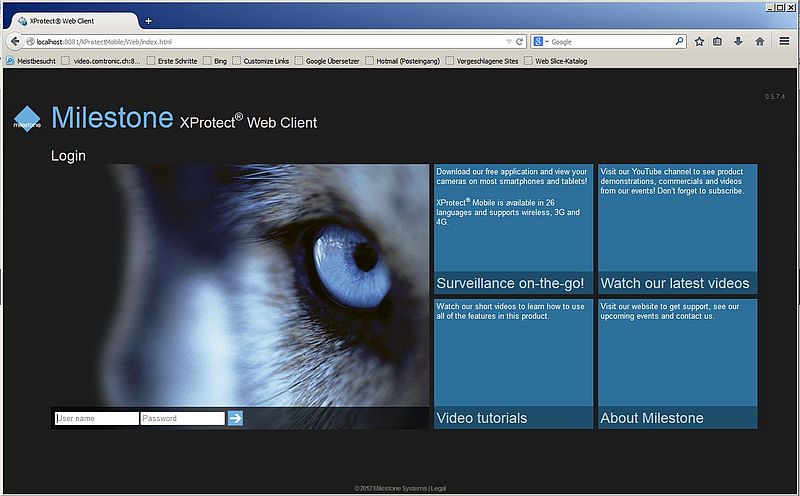Image resolution: width=800 pixels, height=496 pixels.
Task: Click the Legal link in footer
Action: tap(438, 488)
